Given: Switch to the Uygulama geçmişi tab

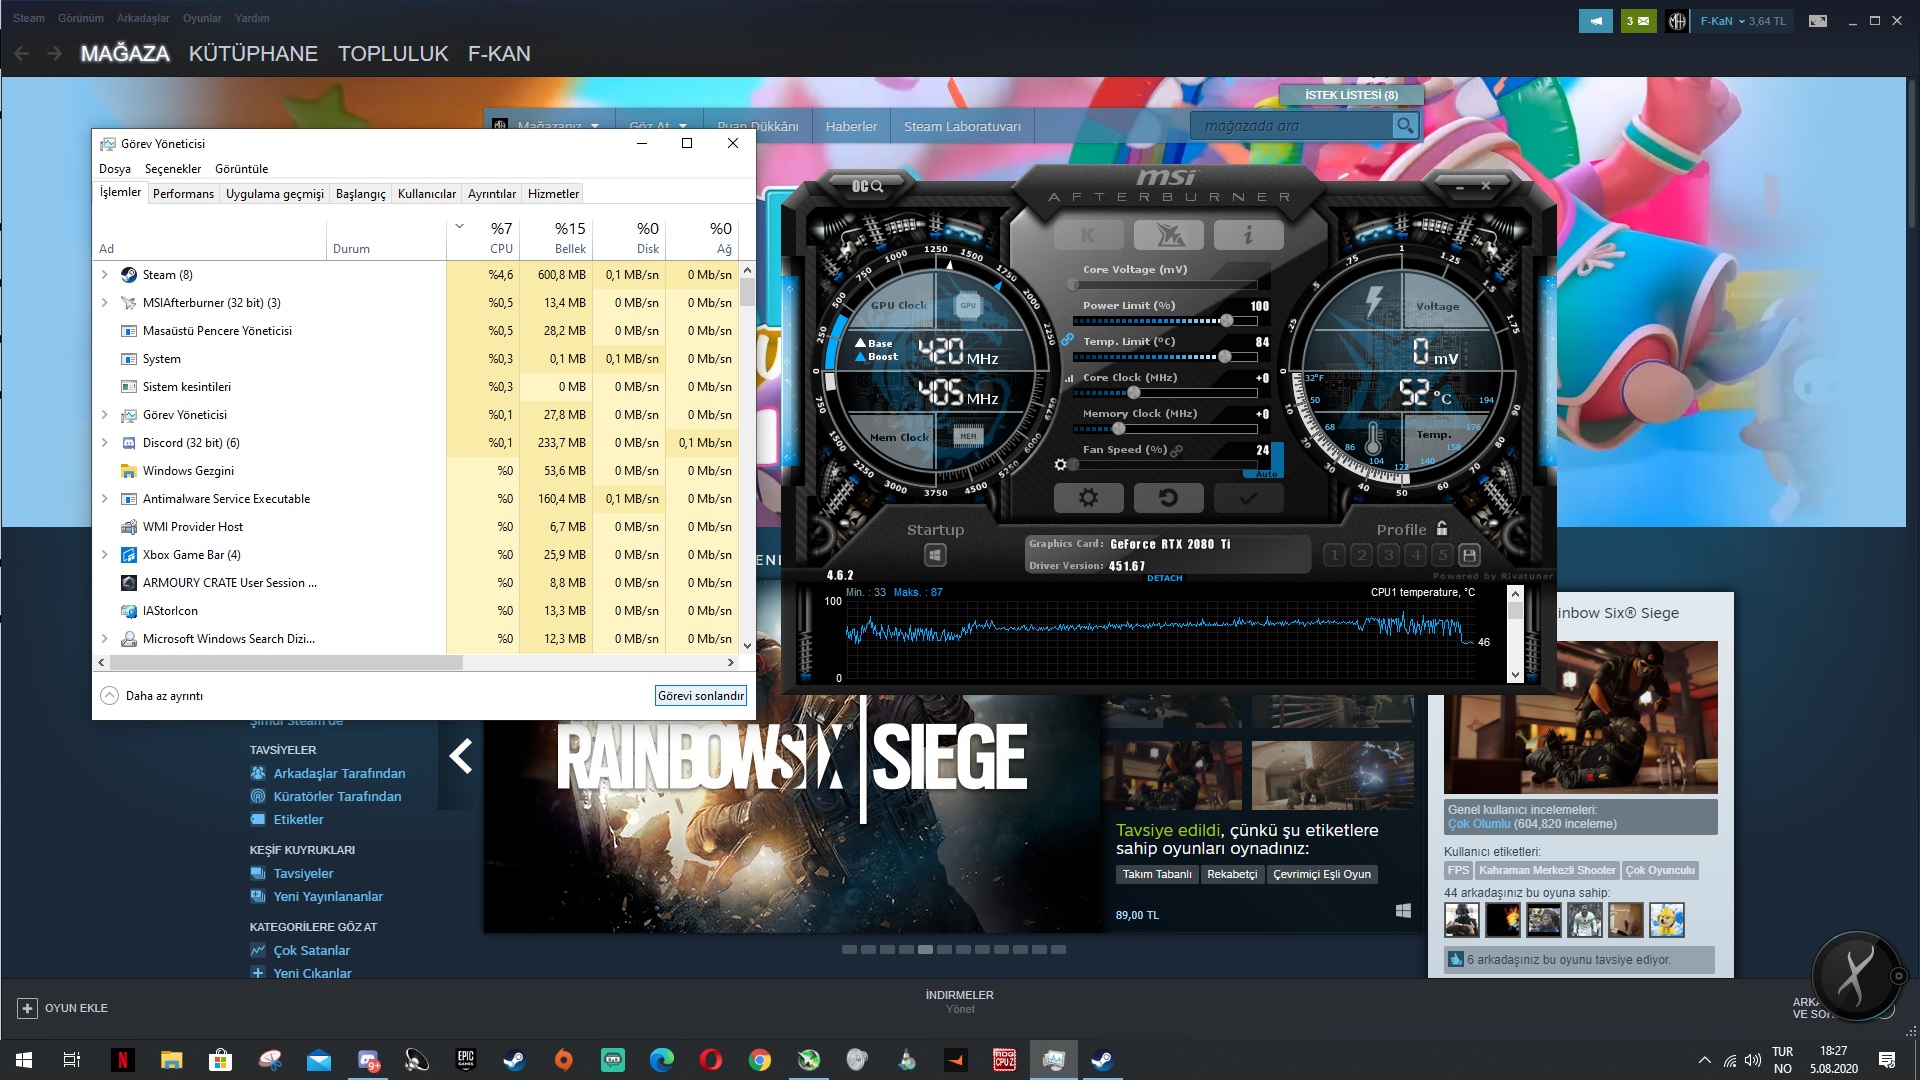Looking at the screenshot, I should [275, 194].
